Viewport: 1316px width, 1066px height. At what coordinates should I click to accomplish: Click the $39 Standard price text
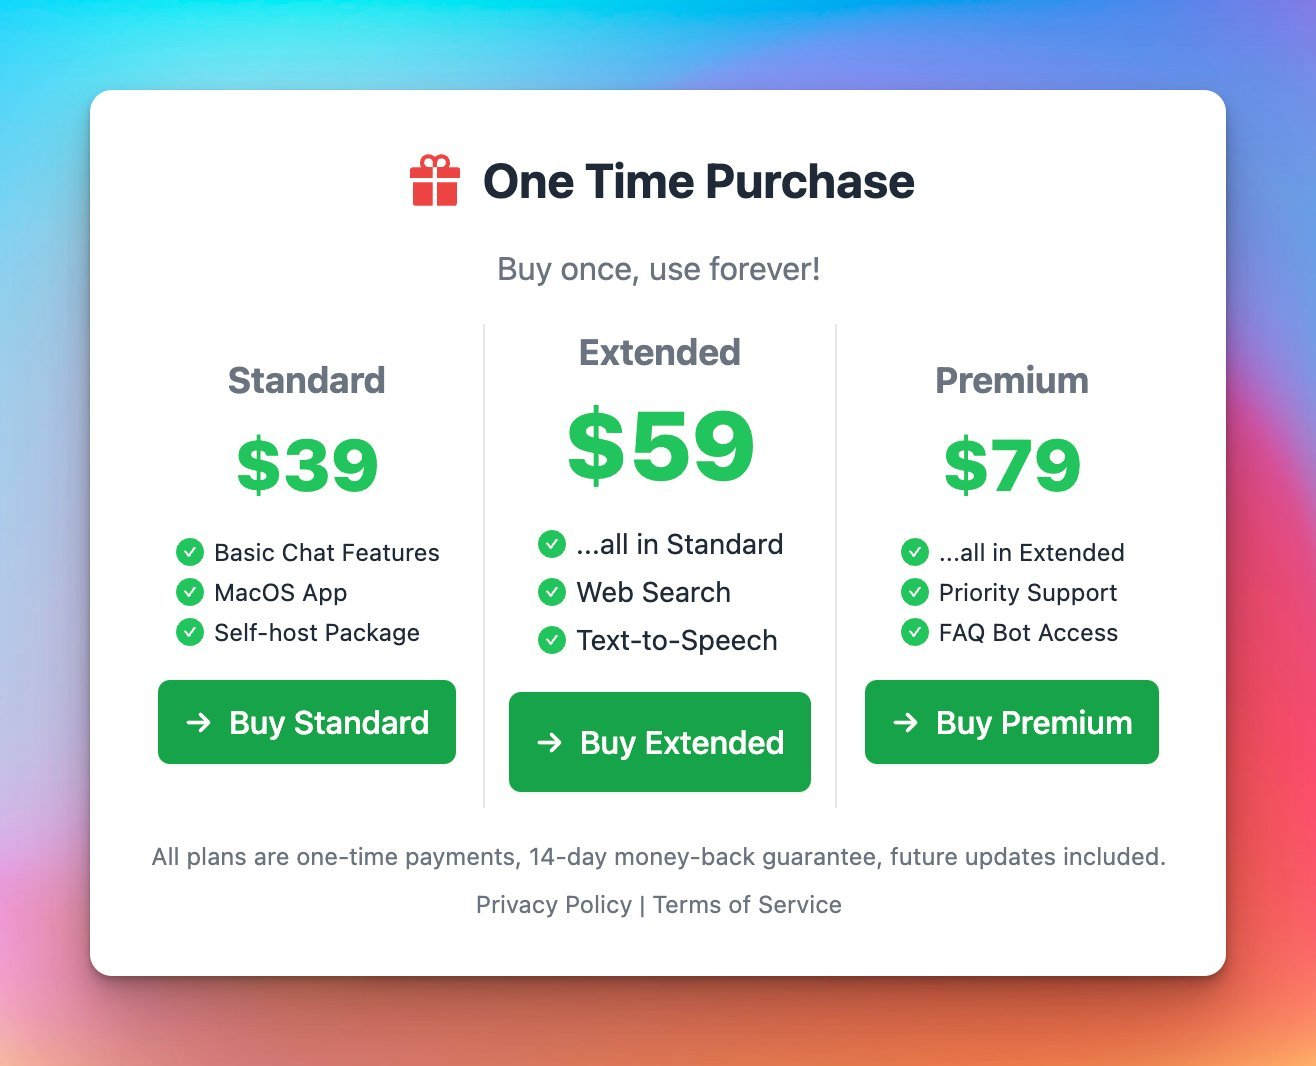point(307,465)
